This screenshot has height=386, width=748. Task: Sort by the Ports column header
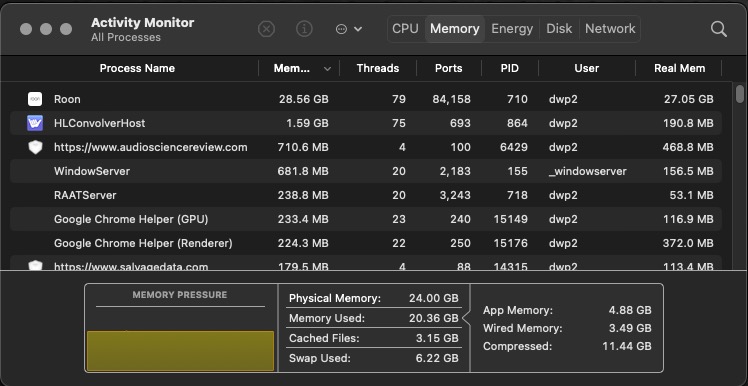(448, 68)
